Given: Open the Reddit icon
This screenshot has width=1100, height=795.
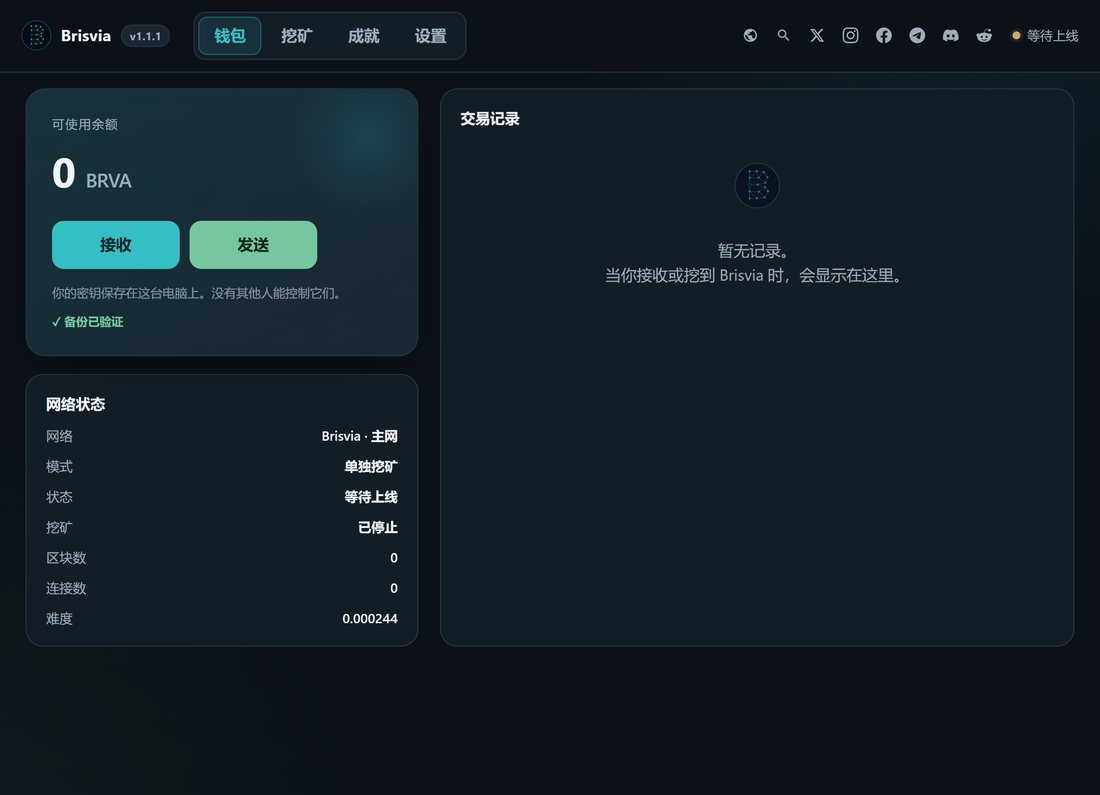Looking at the screenshot, I should click(x=984, y=35).
